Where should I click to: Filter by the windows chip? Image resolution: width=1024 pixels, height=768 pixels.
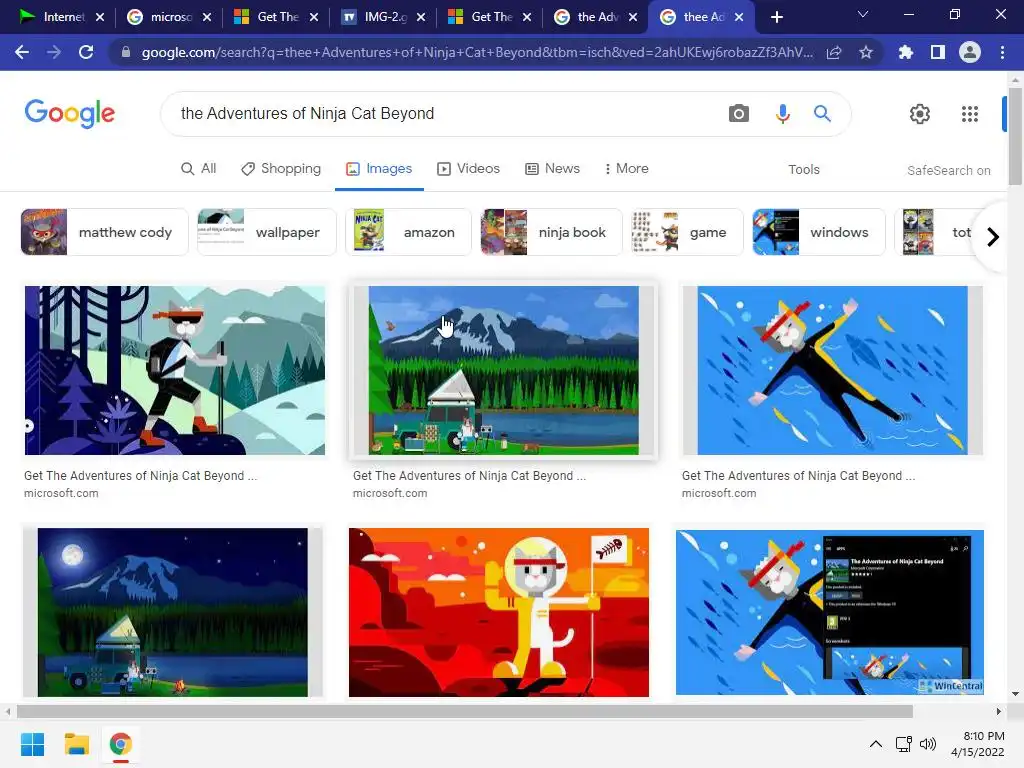[x=819, y=232]
